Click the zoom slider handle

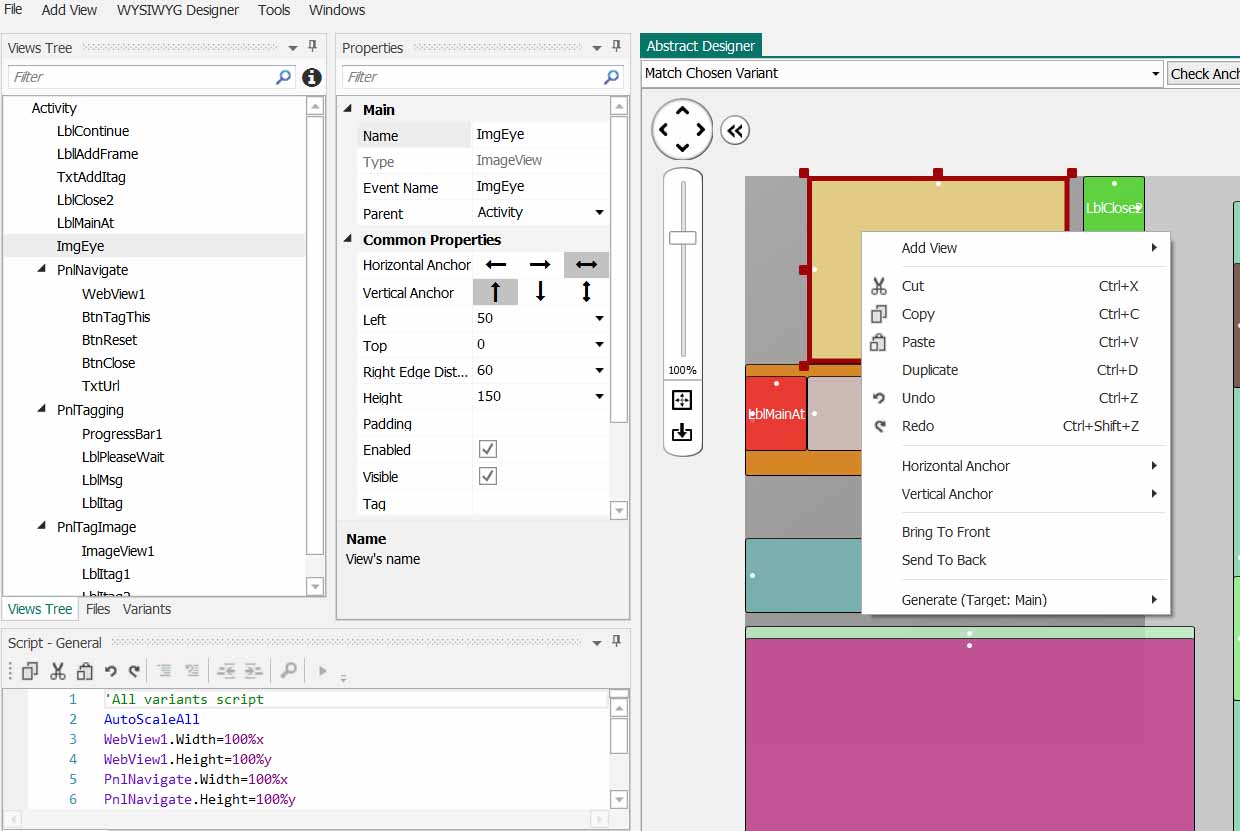click(x=682, y=237)
